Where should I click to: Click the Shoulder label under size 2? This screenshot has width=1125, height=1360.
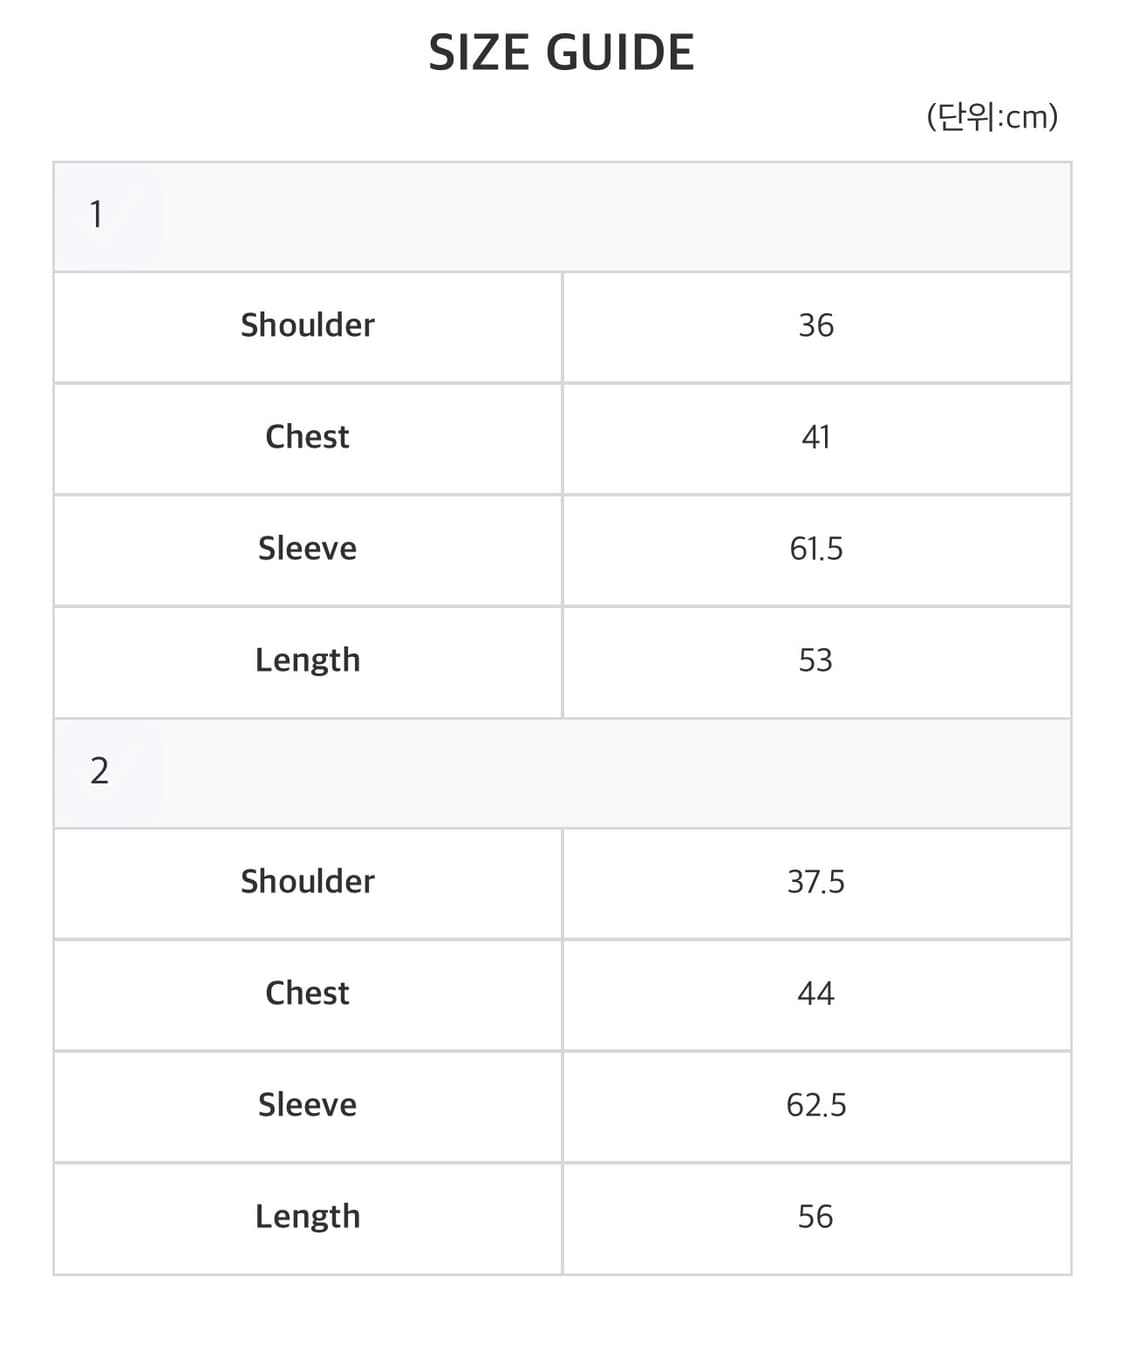pyautogui.click(x=307, y=882)
